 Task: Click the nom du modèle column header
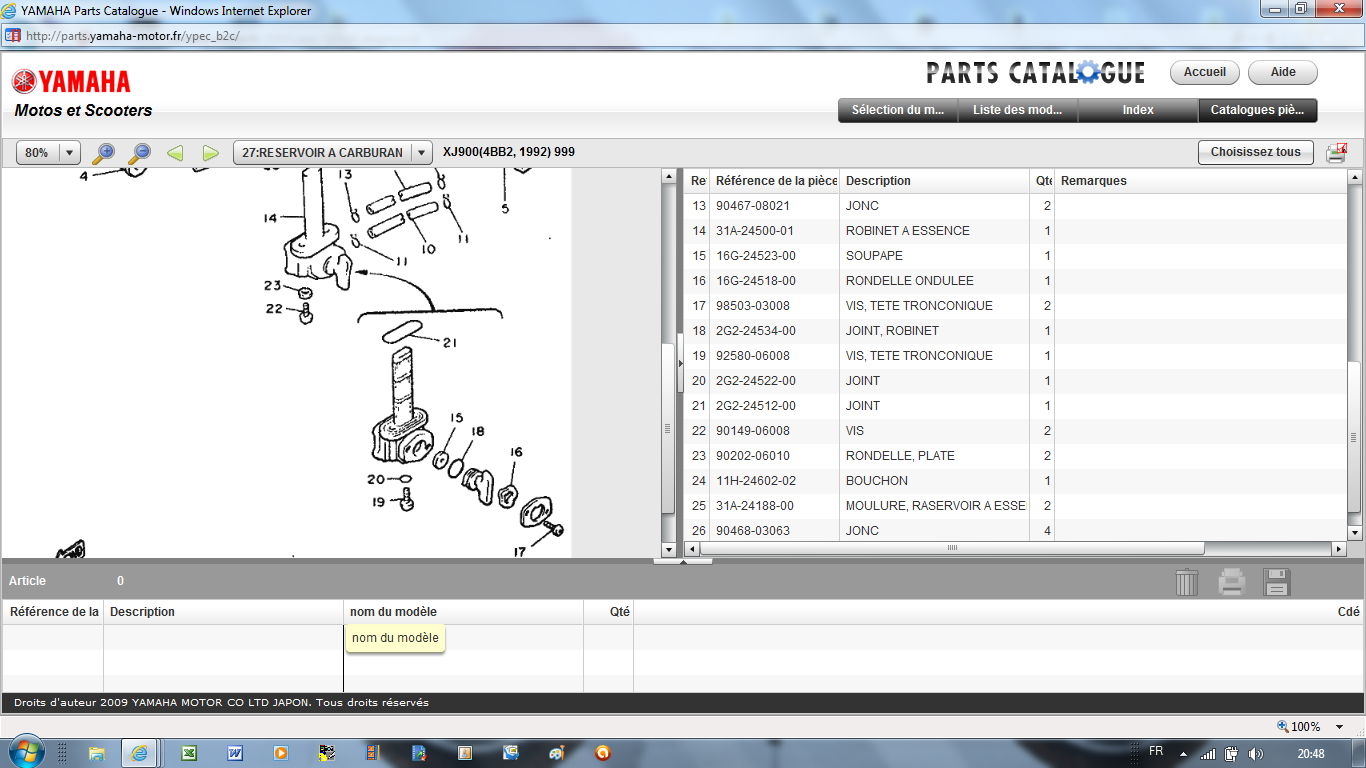(463, 612)
